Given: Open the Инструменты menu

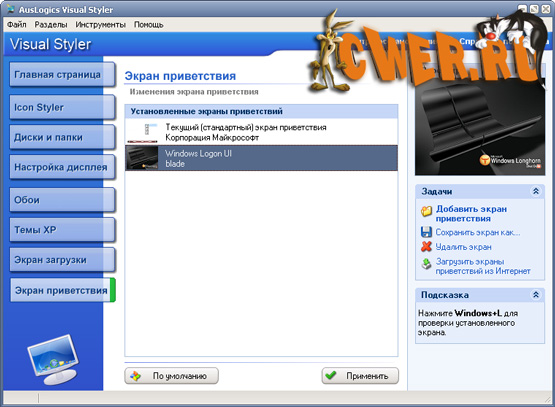Looking at the screenshot, I should click(101, 24).
